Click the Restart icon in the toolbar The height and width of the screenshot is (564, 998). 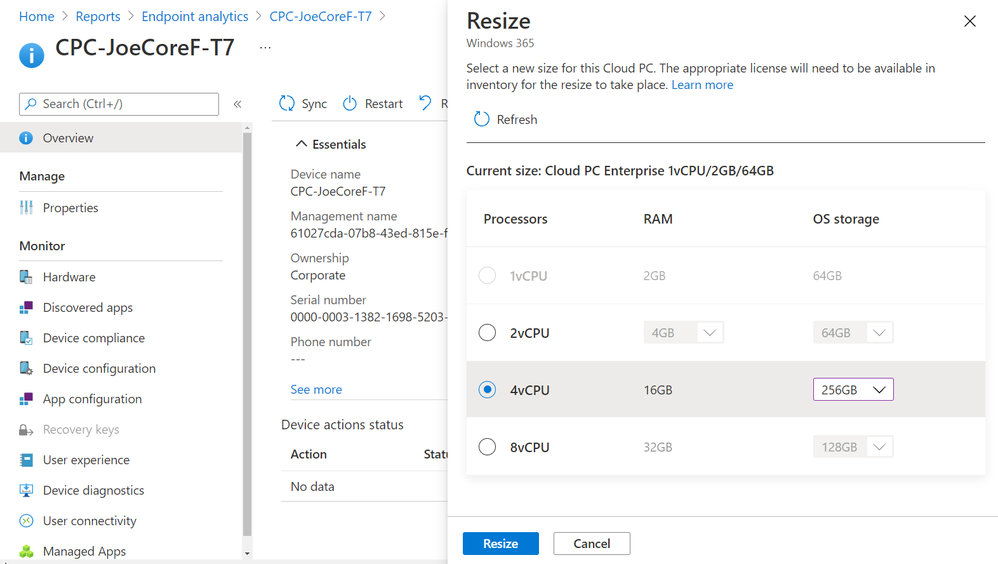tap(350, 103)
